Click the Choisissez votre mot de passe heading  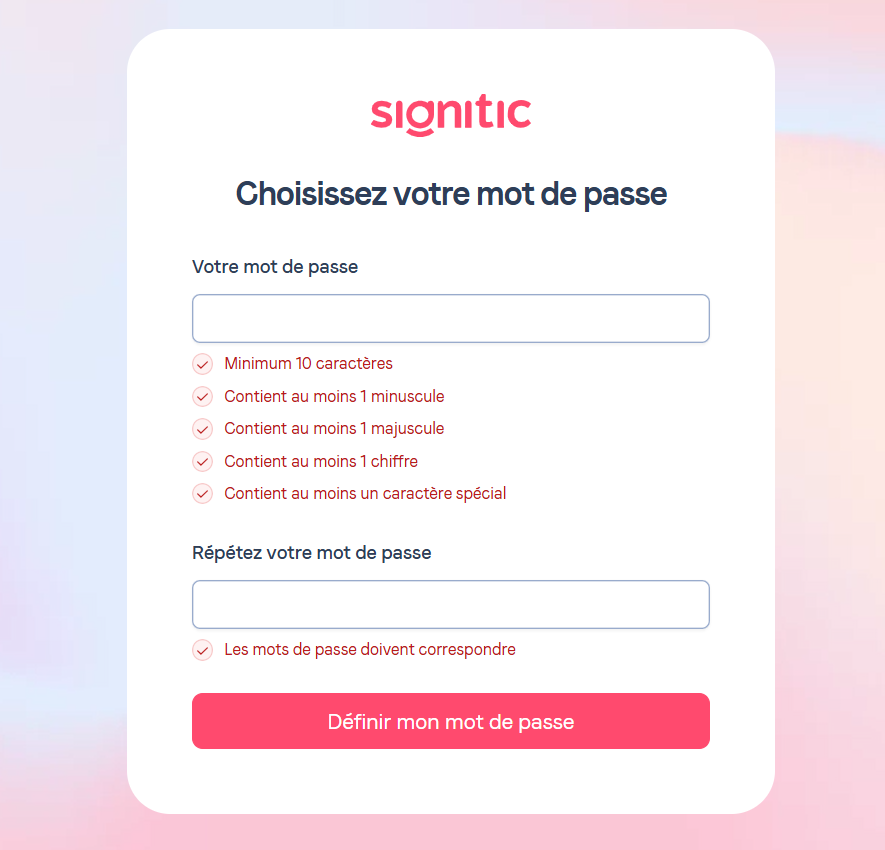(451, 194)
